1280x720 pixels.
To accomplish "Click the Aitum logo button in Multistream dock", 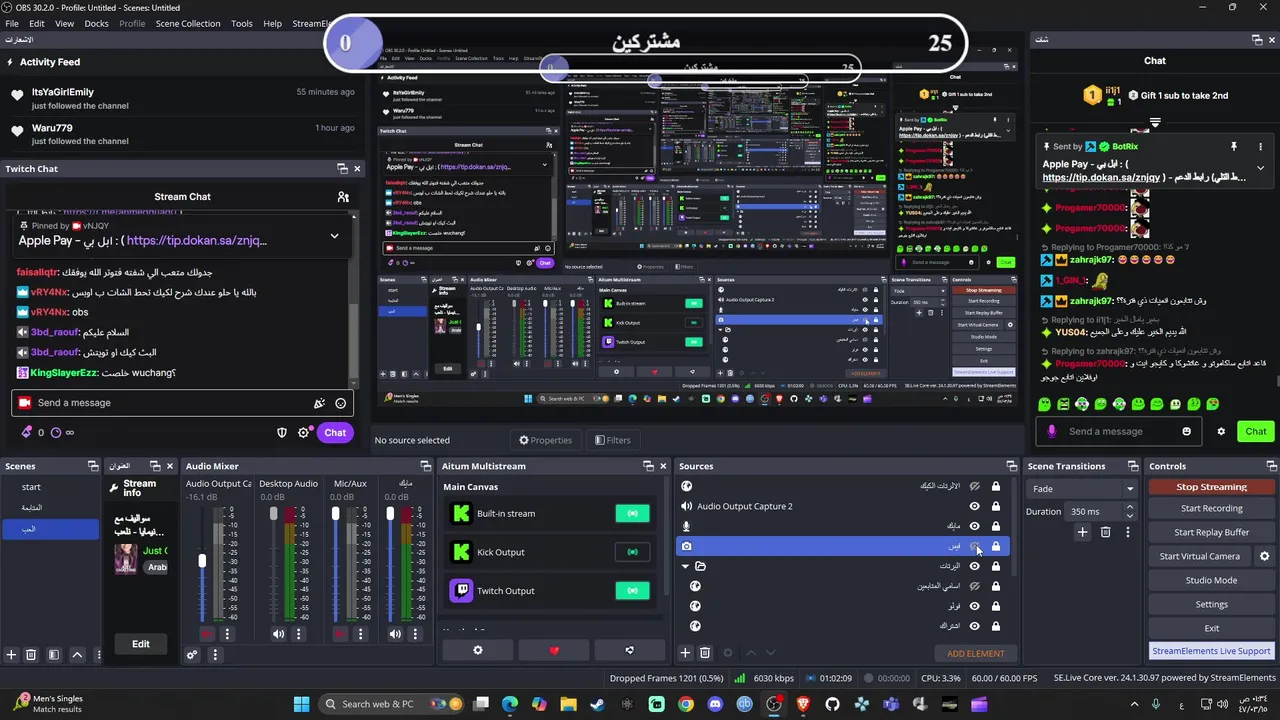I will (x=630, y=651).
